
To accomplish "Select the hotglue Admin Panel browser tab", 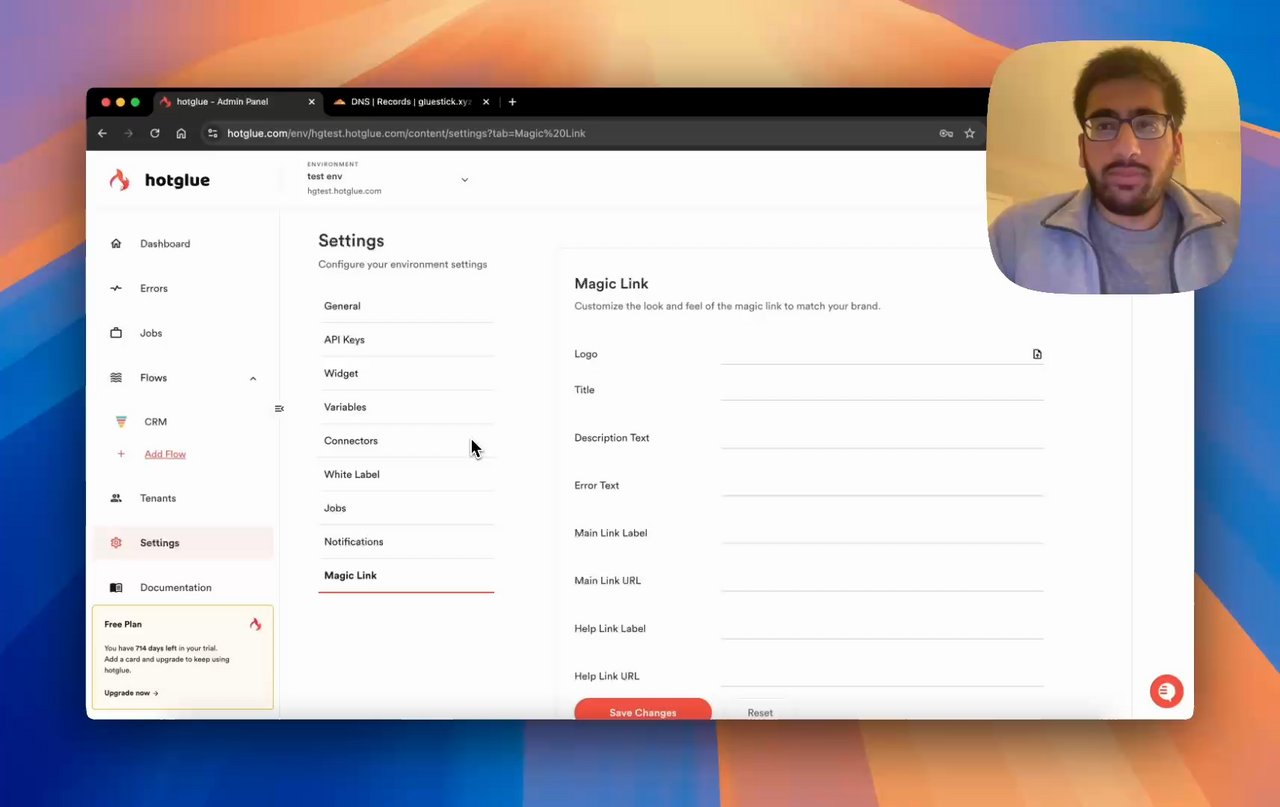I will [x=237, y=102].
